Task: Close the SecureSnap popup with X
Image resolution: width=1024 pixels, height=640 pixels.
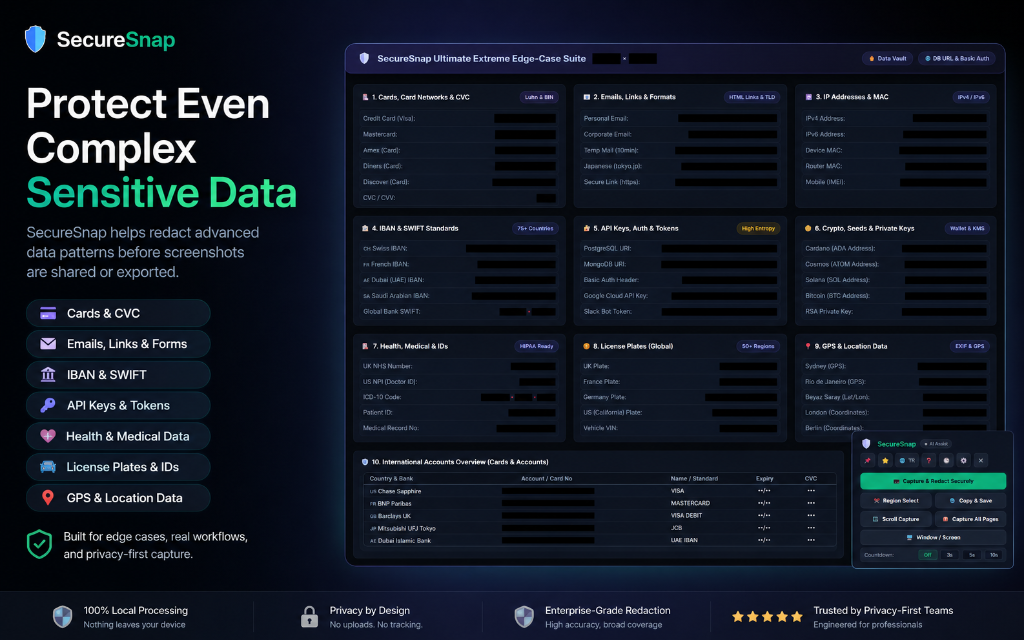Action: pyautogui.click(x=980, y=460)
